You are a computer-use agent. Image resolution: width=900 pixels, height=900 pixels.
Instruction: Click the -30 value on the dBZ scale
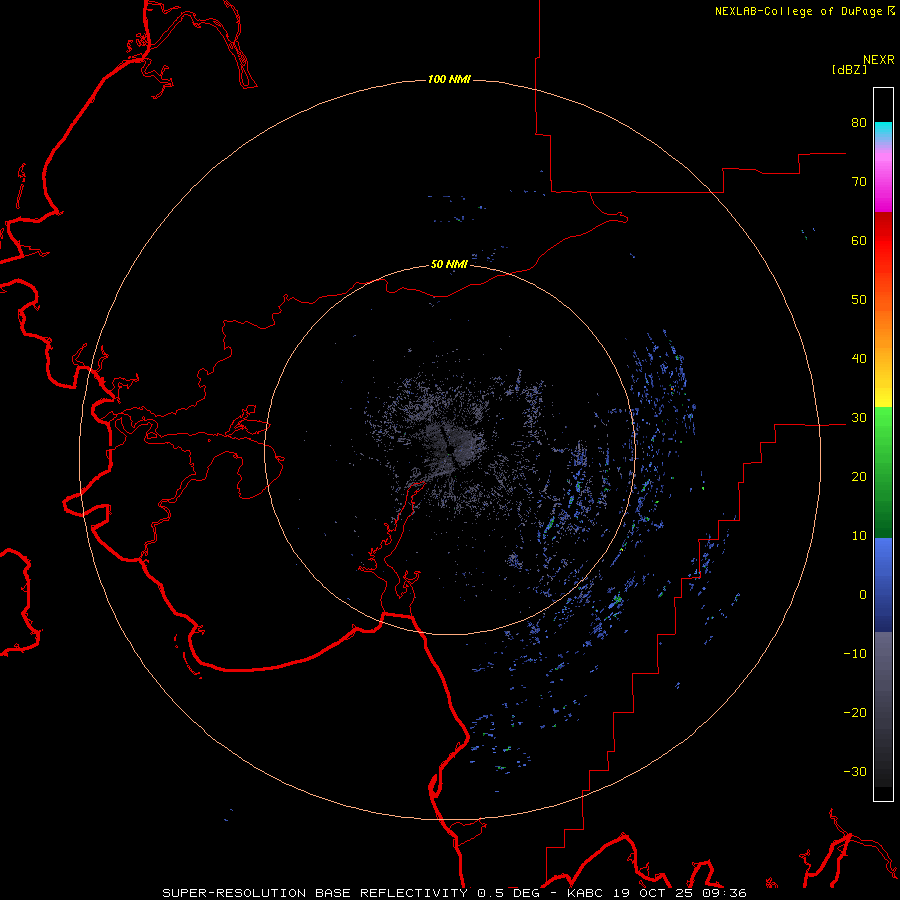(x=855, y=771)
